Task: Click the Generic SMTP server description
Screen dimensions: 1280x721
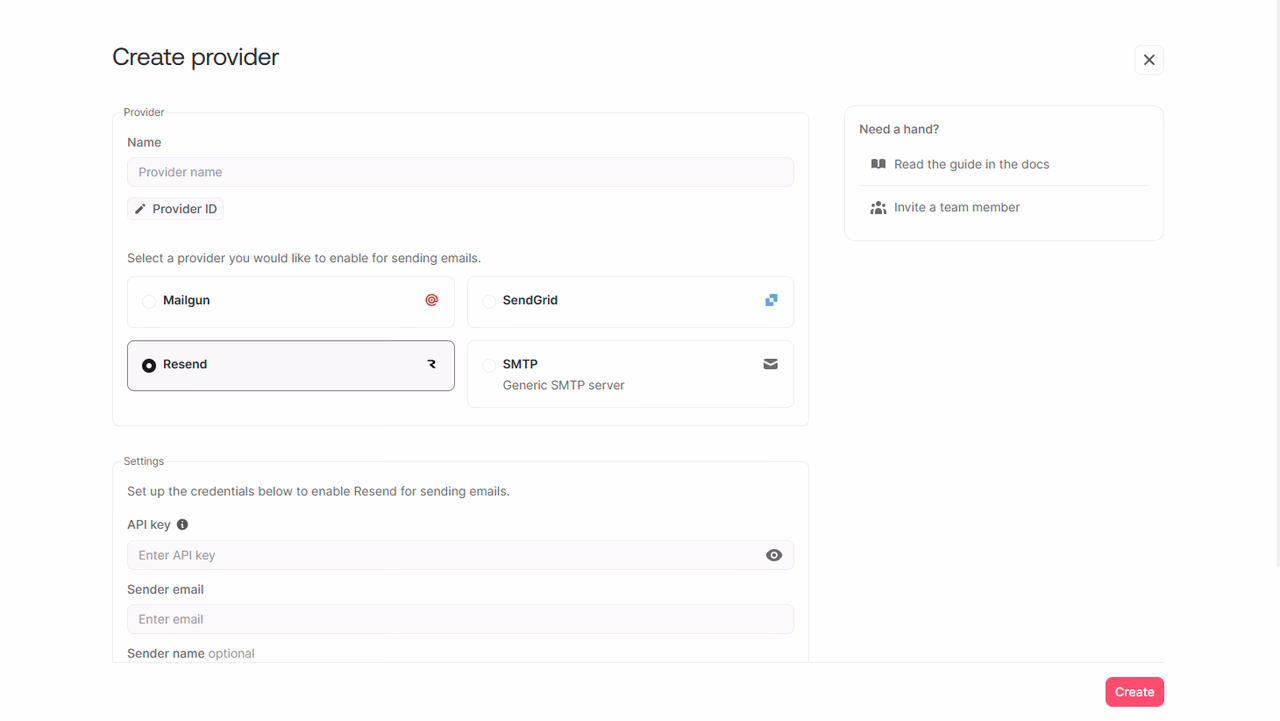Action: click(x=564, y=385)
